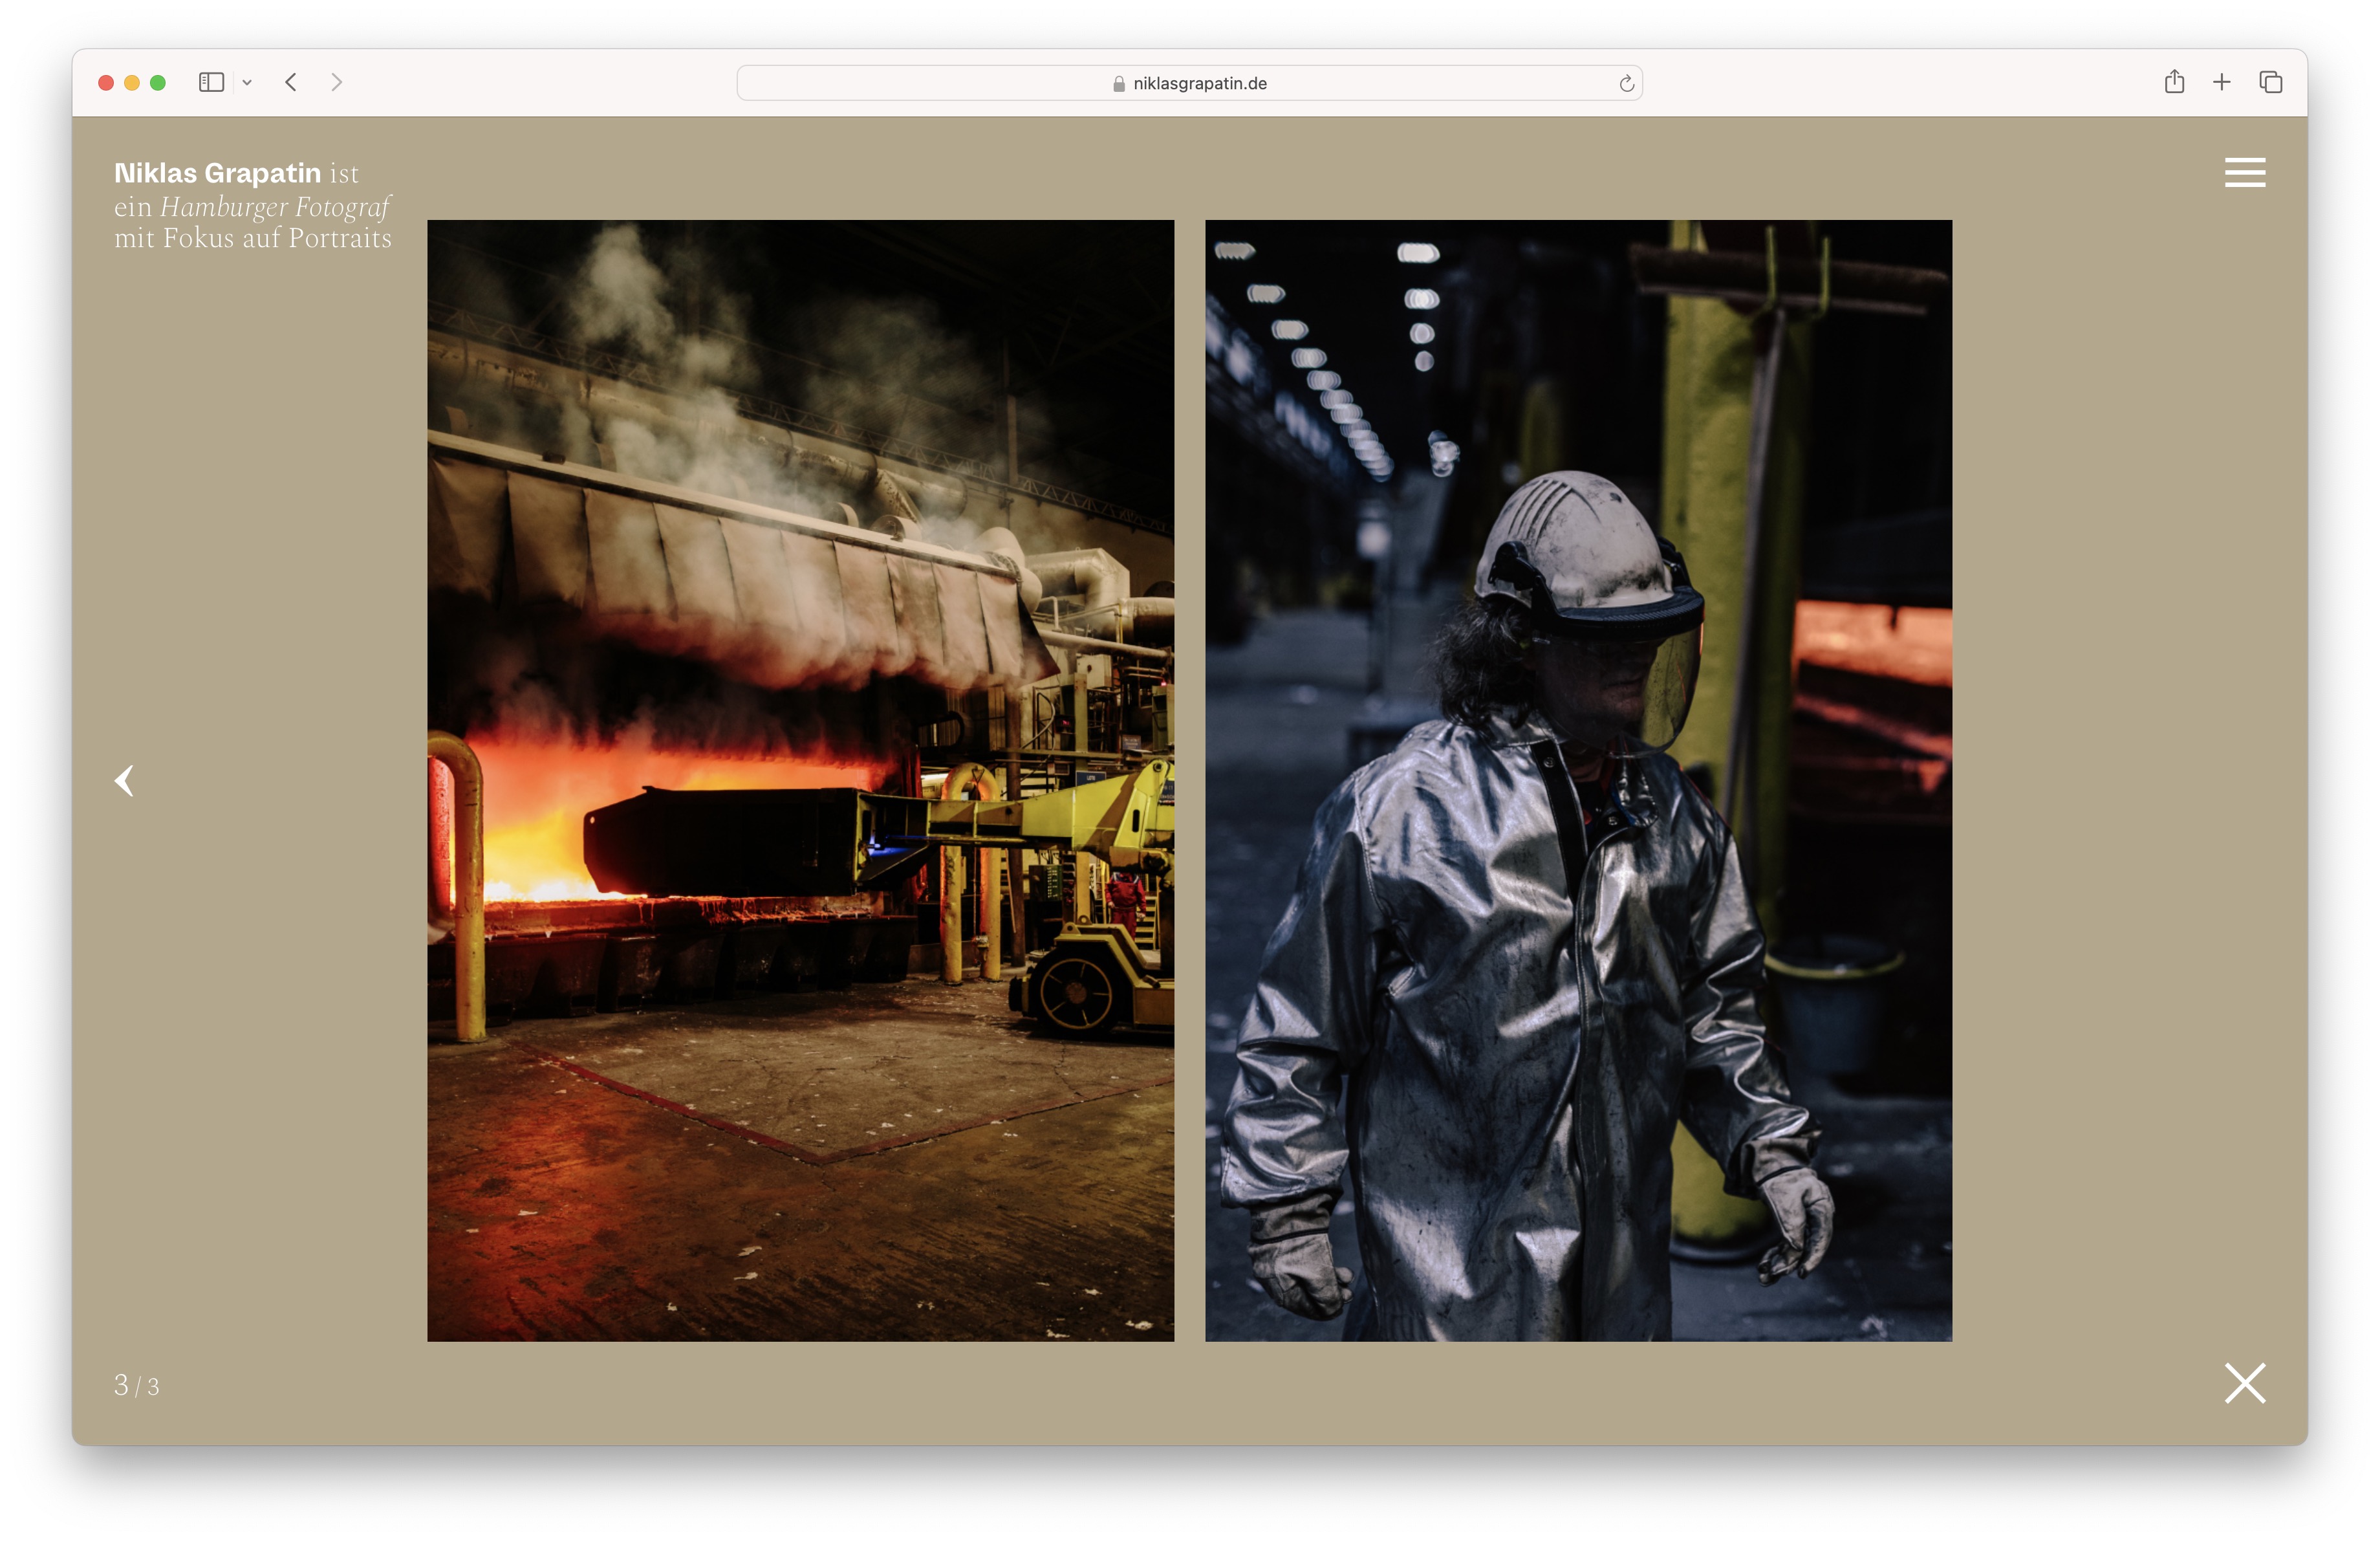Click the forward navigation chevron
Image resolution: width=2380 pixels, height=1541 pixels.
tap(337, 82)
